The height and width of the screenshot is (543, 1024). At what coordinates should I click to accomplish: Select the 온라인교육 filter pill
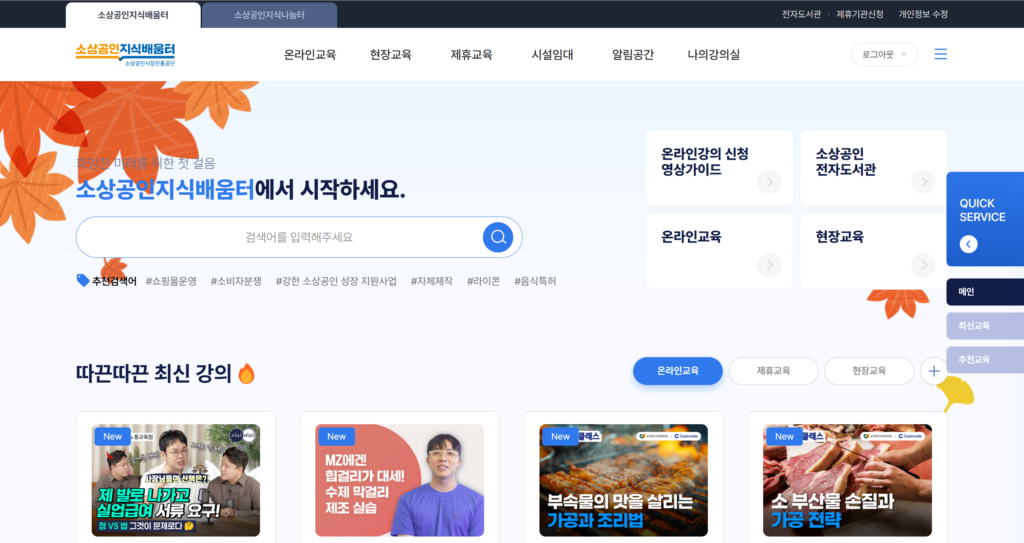678,370
